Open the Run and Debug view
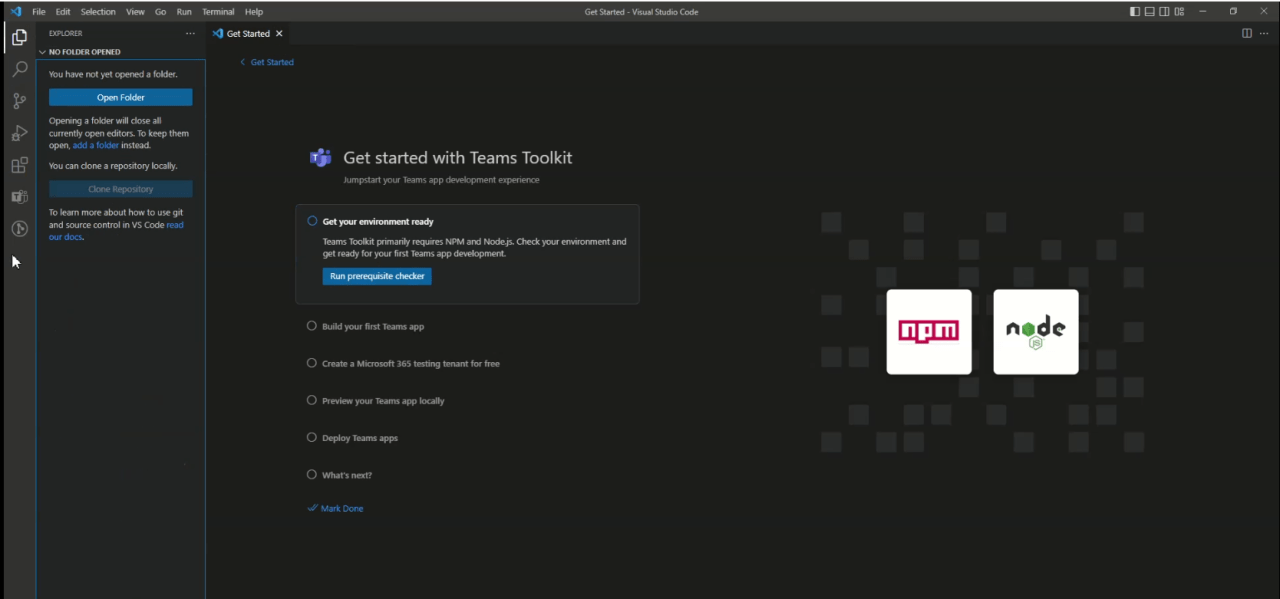The image size is (1280, 599). coord(18,132)
